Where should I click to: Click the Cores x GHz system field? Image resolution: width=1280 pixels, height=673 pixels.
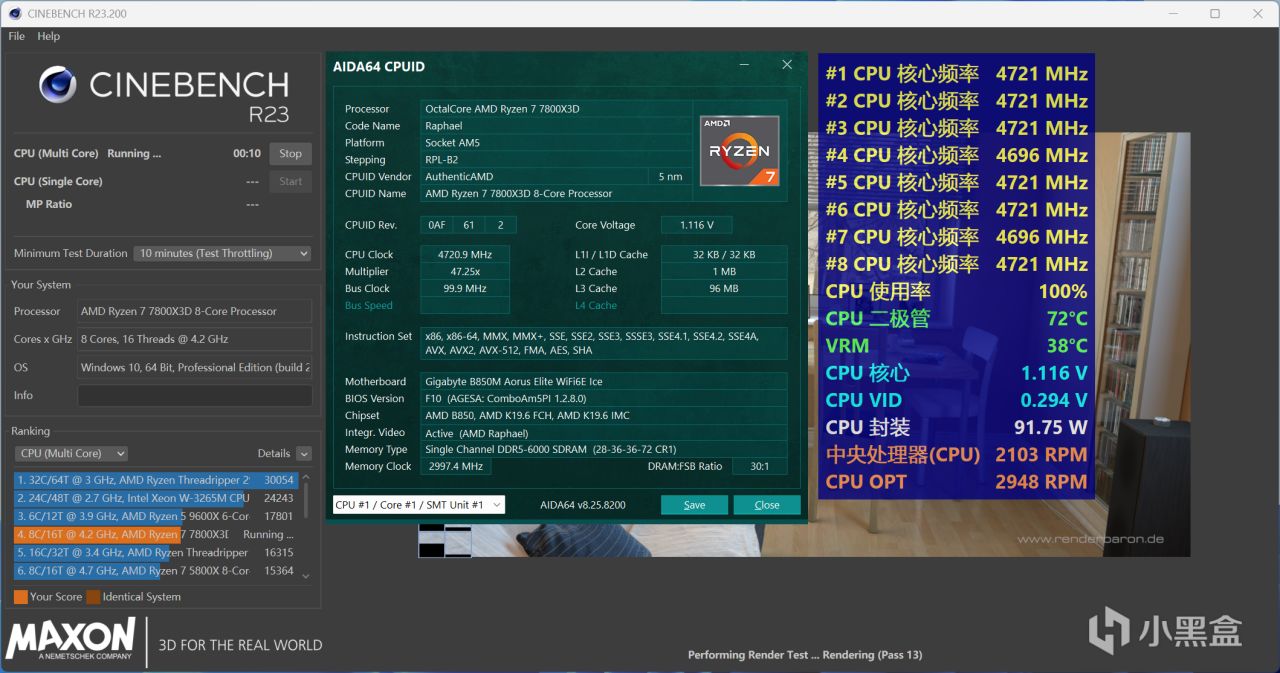point(195,339)
